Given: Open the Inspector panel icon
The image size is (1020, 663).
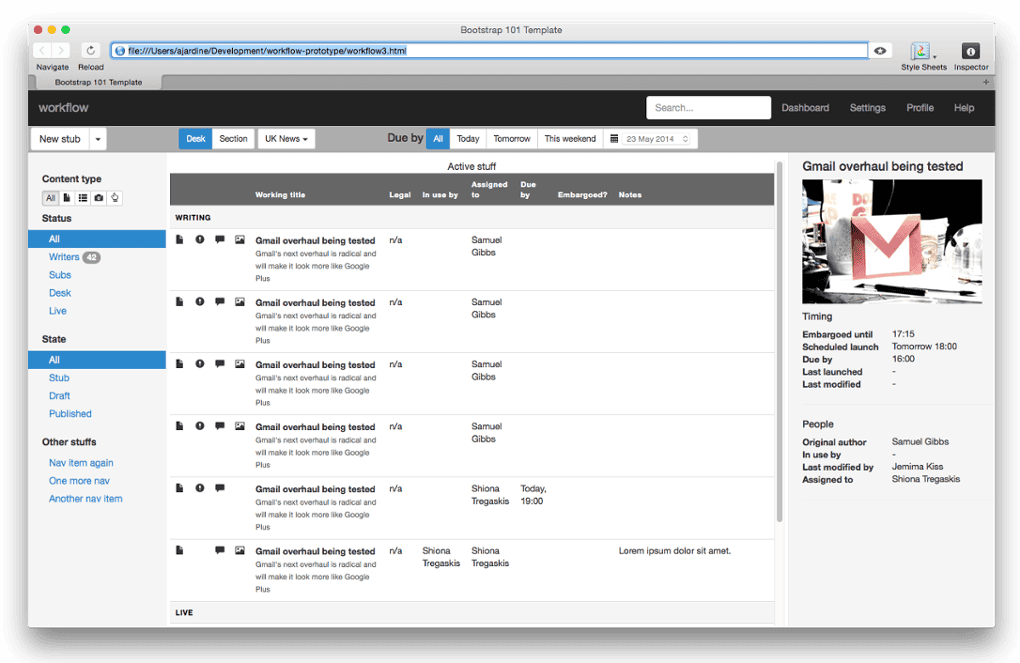Looking at the screenshot, I should tap(970, 51).
